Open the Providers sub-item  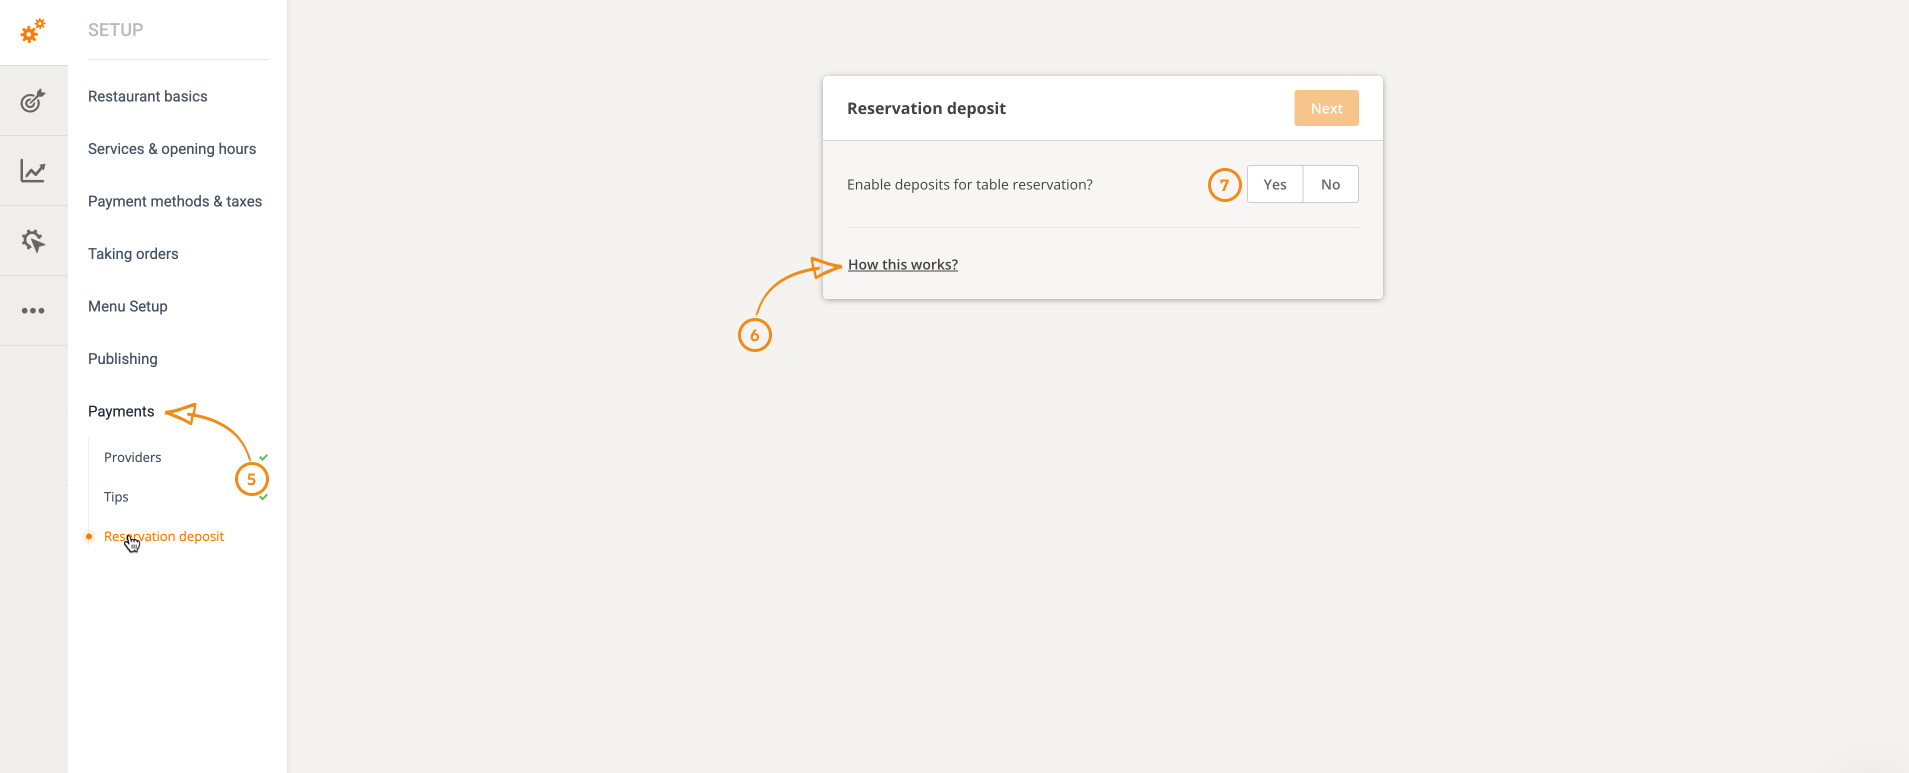(133, 458)
